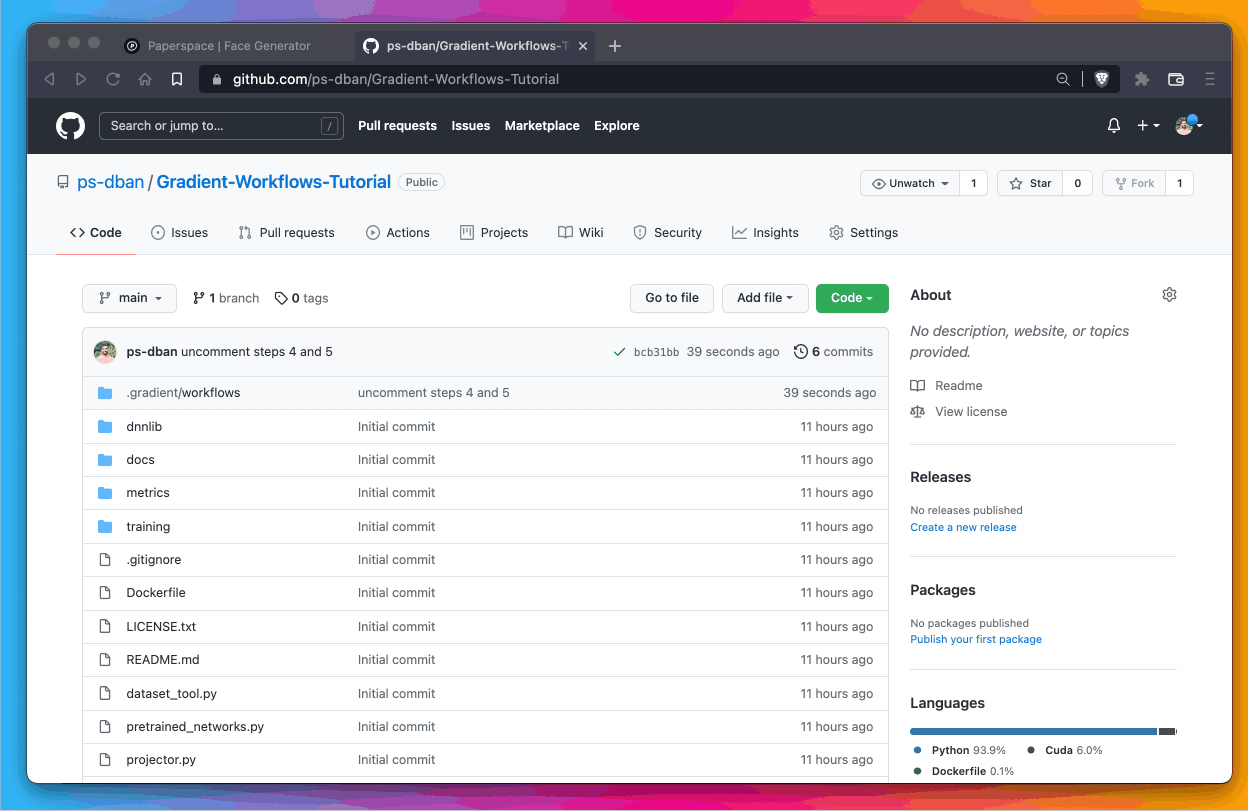
Task: Open the Unwatch dropdown
Action: tap(910, 183)
